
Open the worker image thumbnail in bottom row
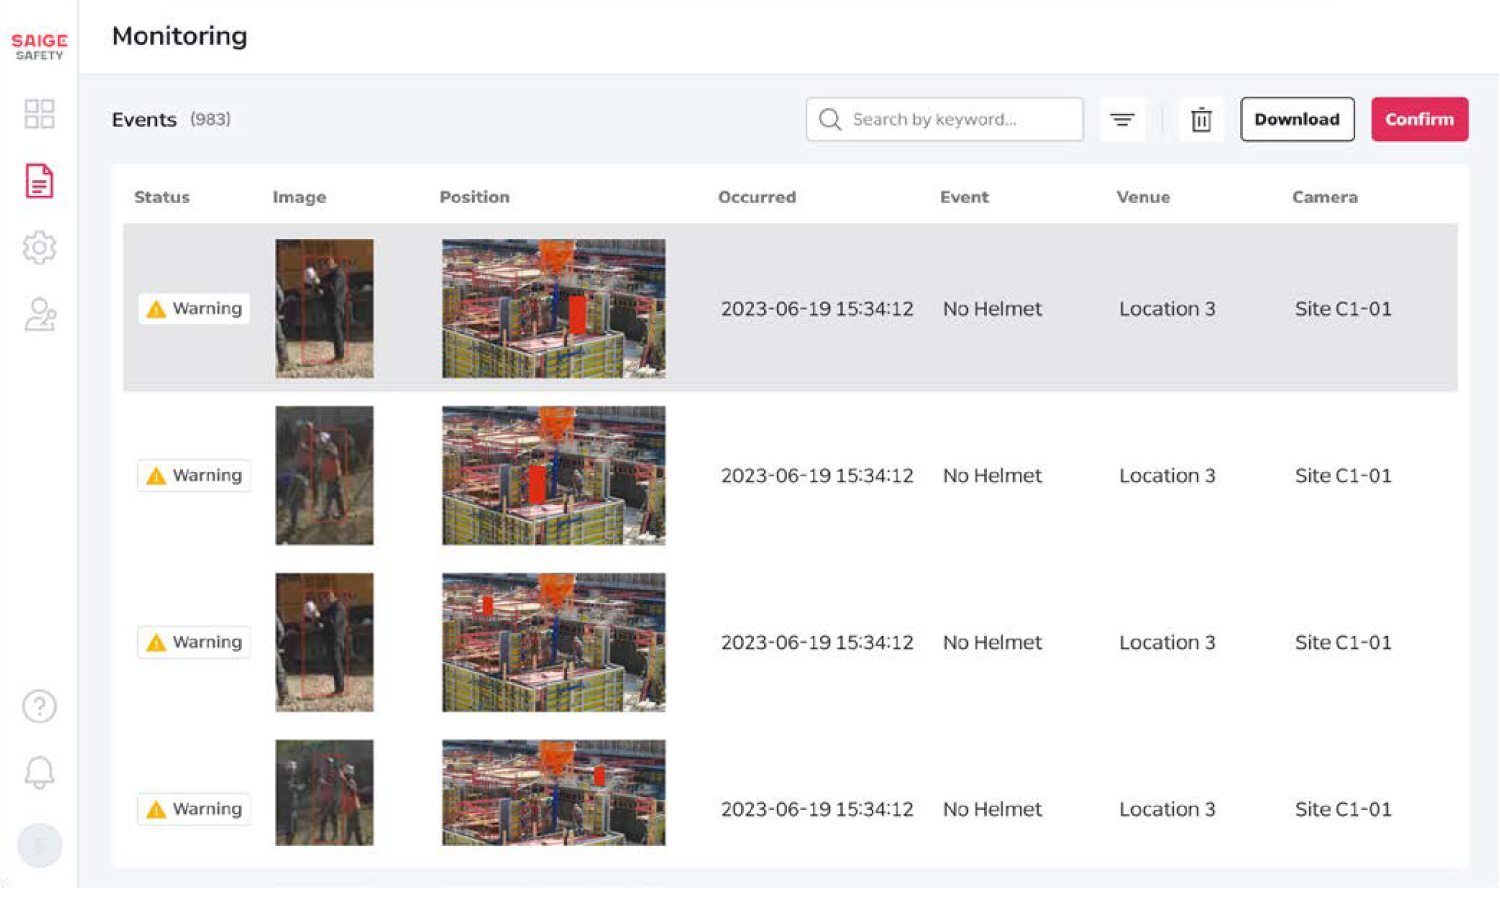[324, 793]
